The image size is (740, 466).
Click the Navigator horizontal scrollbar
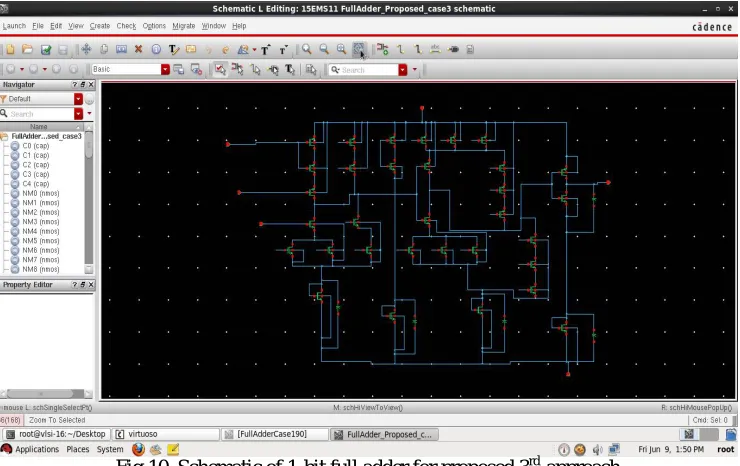tap(46, 393)
